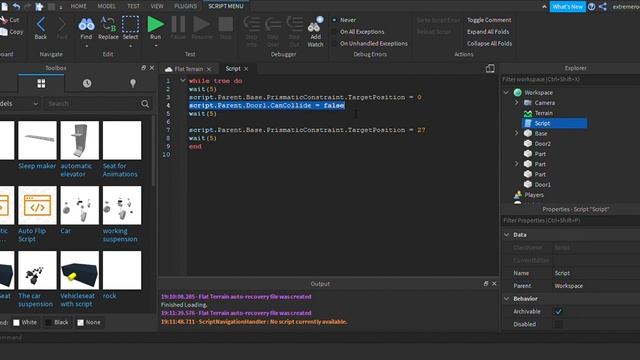
Task: Select Door2 in the Explorer tree
Action: tap(542, 144)
